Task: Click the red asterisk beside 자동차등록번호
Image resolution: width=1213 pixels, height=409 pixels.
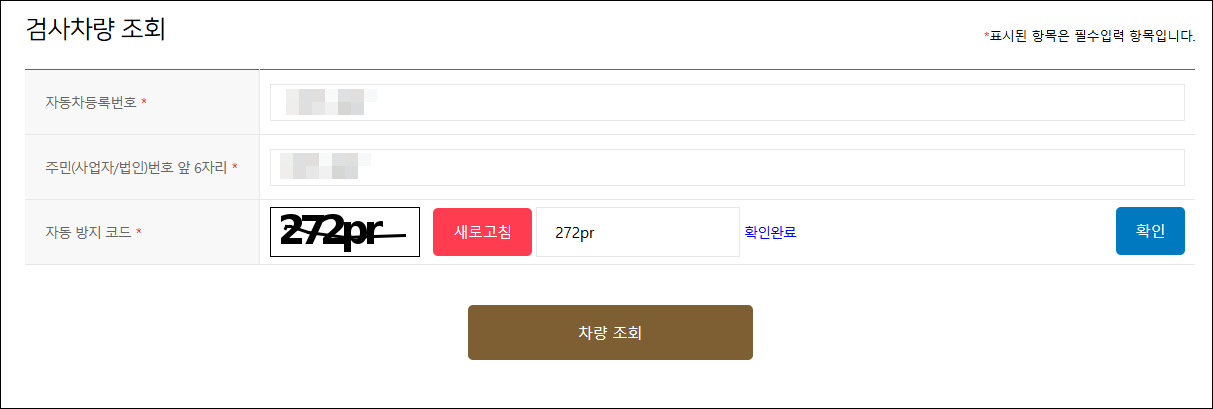Action: (144, 102)
